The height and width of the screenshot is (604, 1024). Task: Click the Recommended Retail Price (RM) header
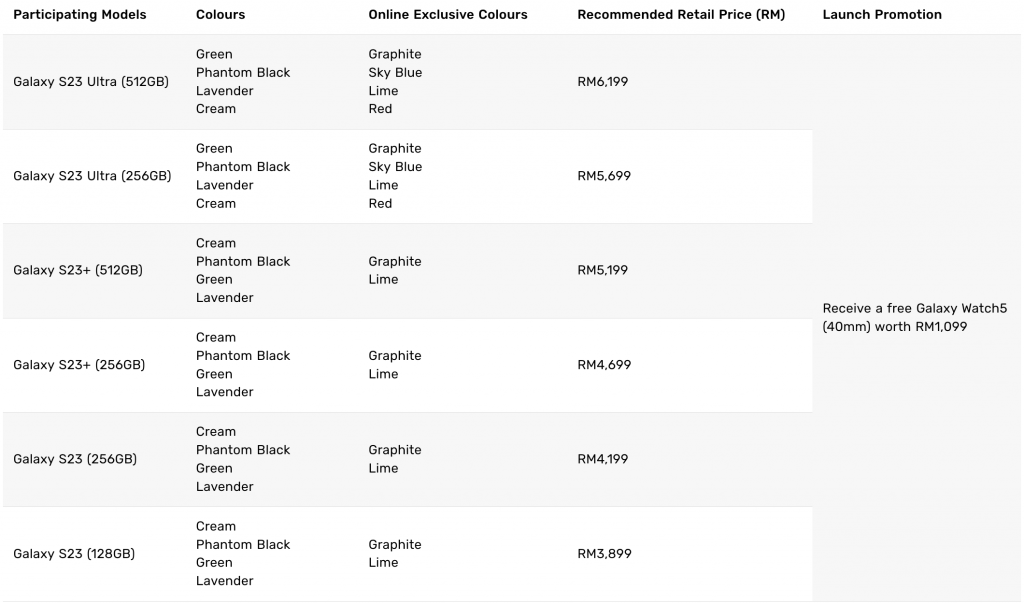(x=681, y=15)
